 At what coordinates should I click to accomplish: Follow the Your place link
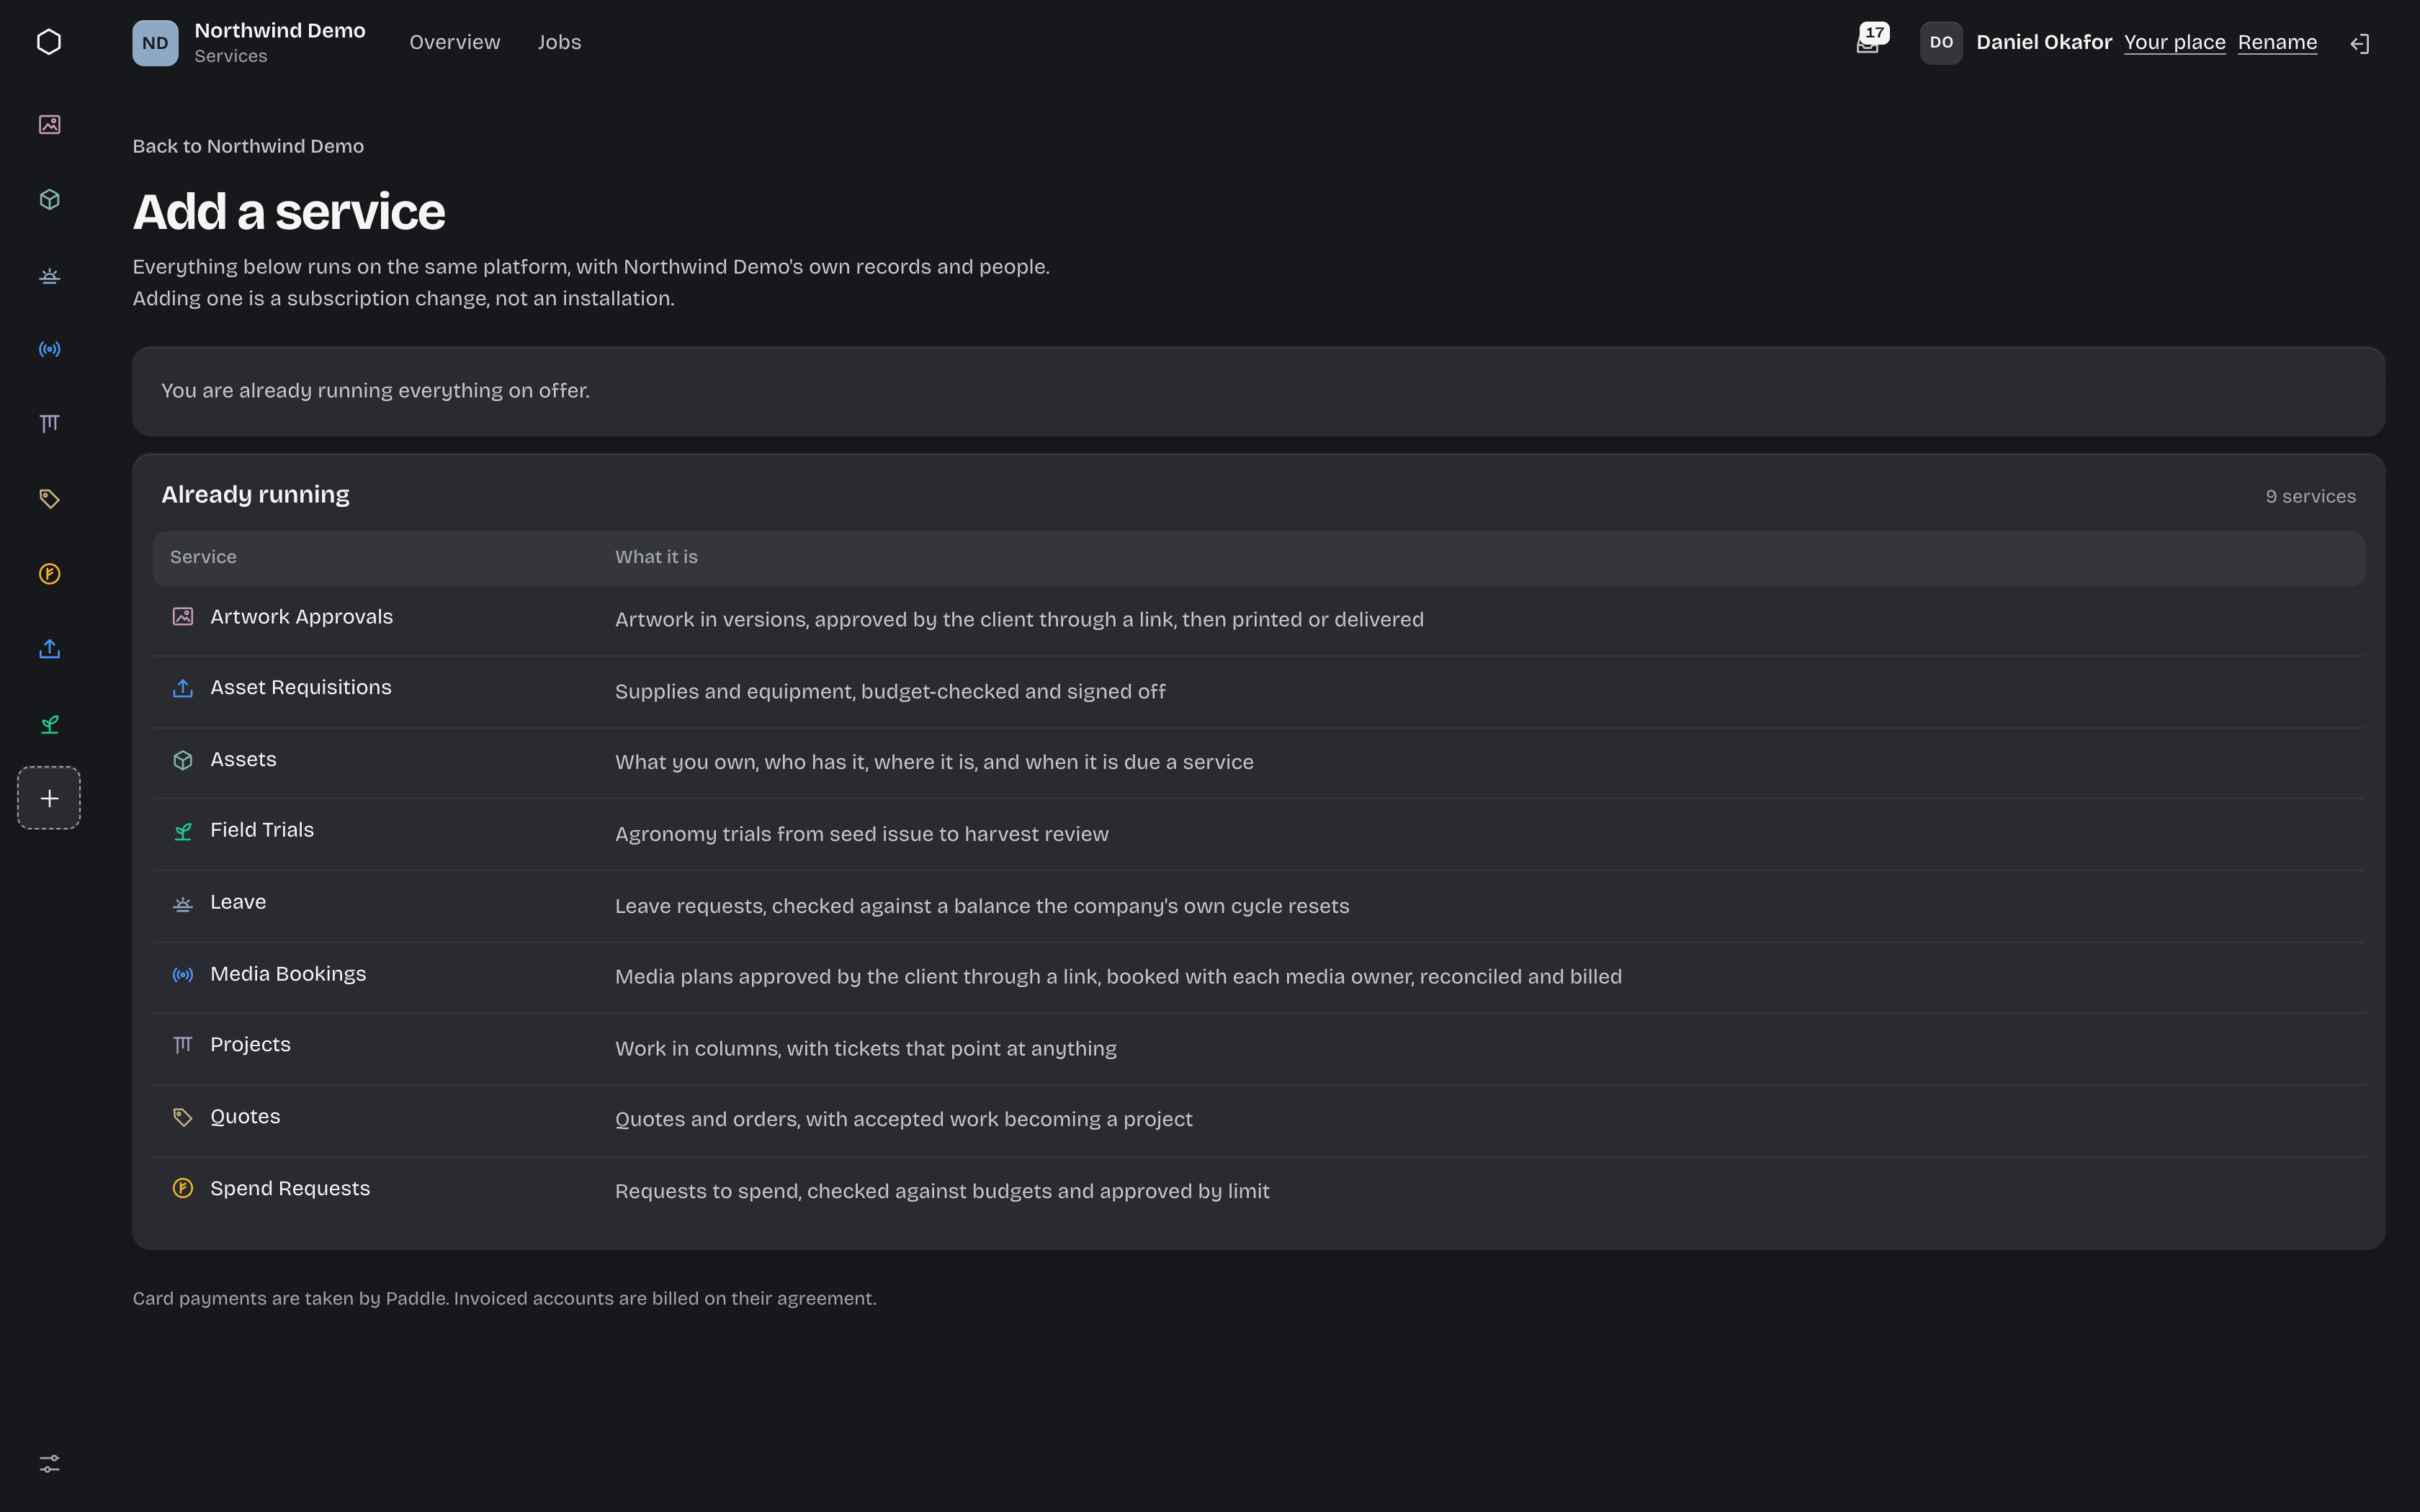[x=2174, y=42]
